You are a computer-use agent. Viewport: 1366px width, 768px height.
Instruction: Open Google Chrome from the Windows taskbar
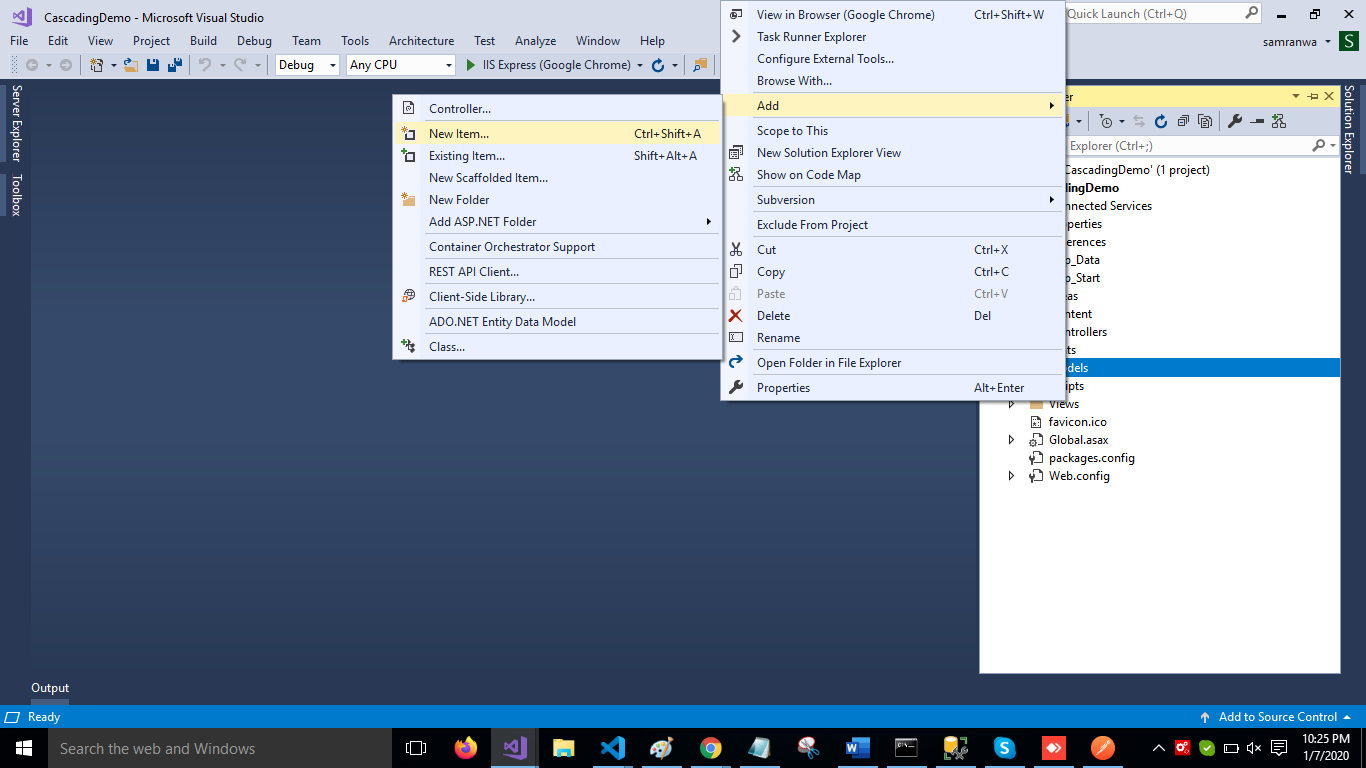click(x=711, y=748)
